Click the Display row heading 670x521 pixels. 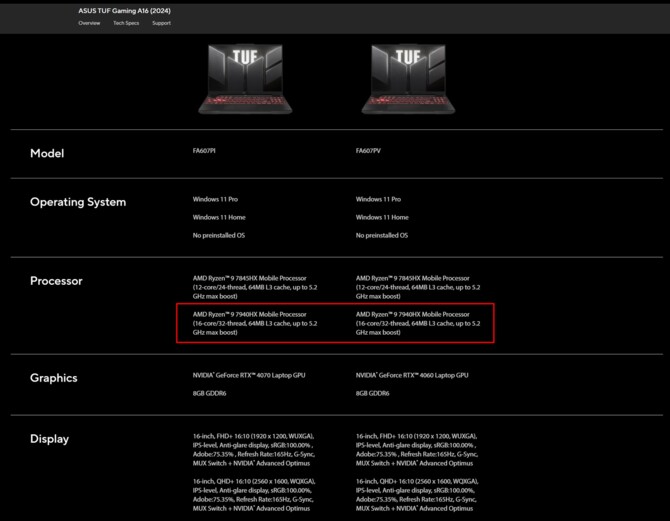point(49,439)
